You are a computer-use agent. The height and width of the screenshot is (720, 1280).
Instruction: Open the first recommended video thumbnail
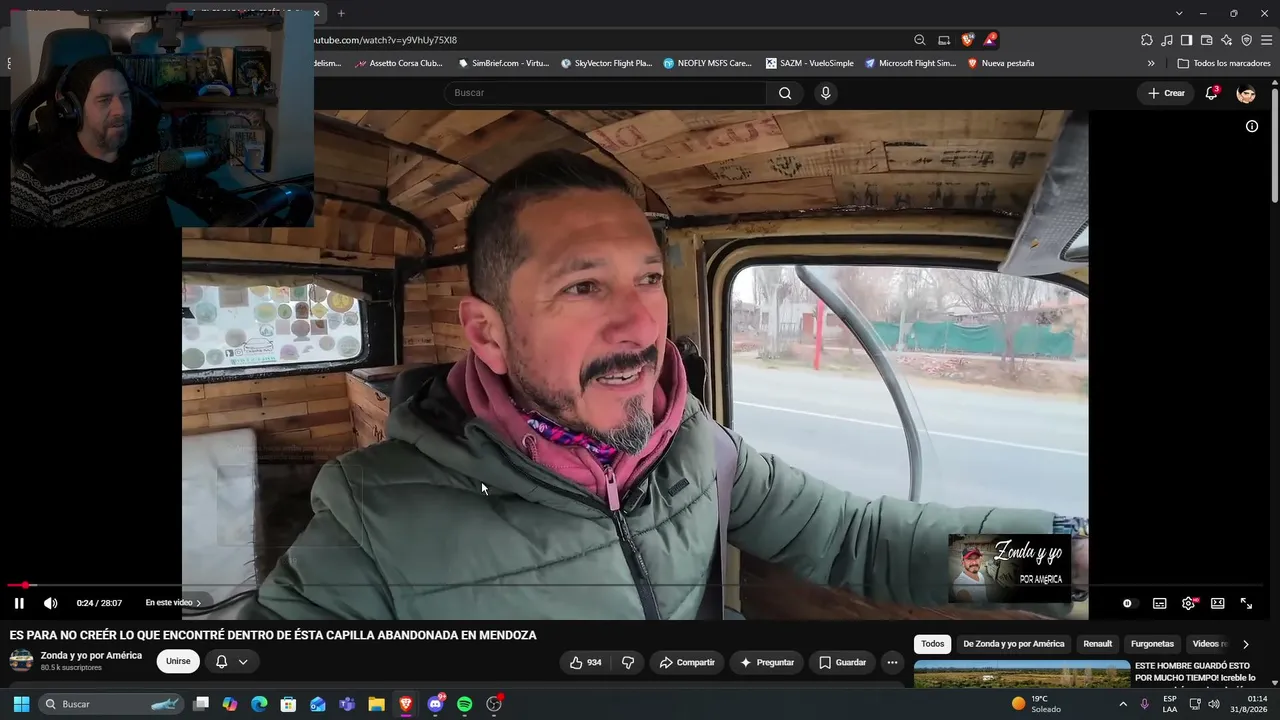point(1022,674)
